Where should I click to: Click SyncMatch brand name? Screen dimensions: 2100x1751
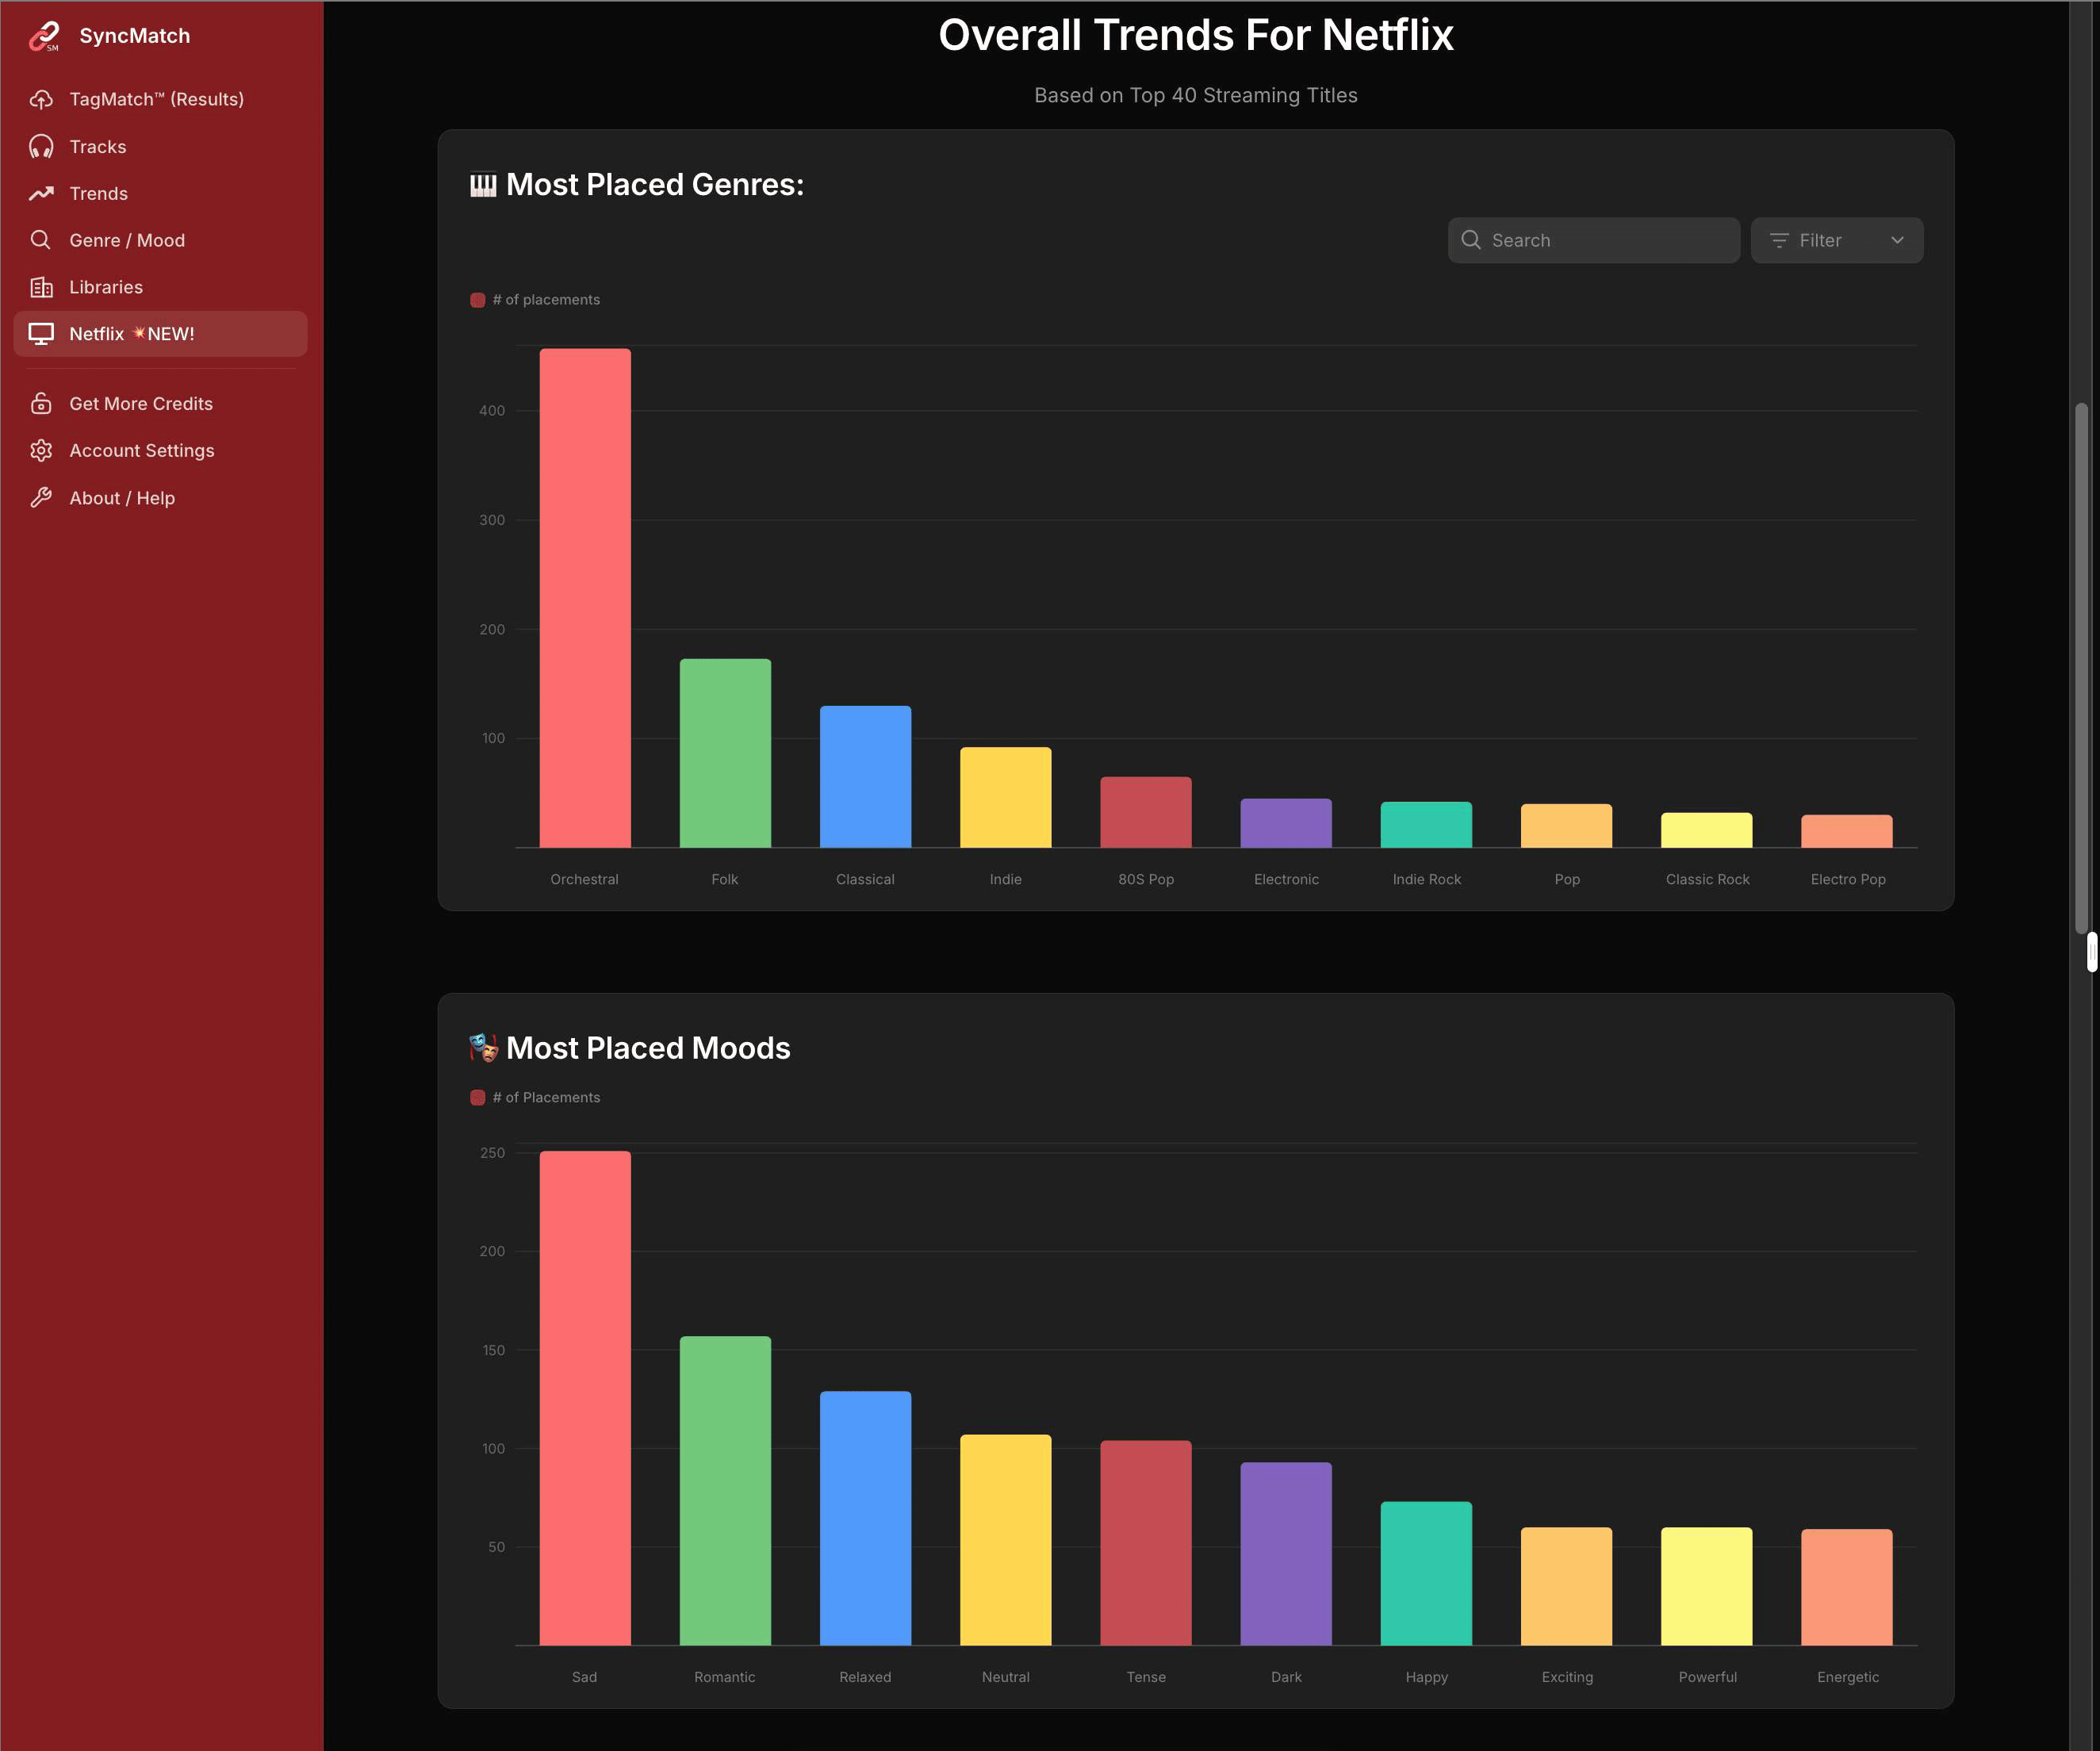point(134,36)
